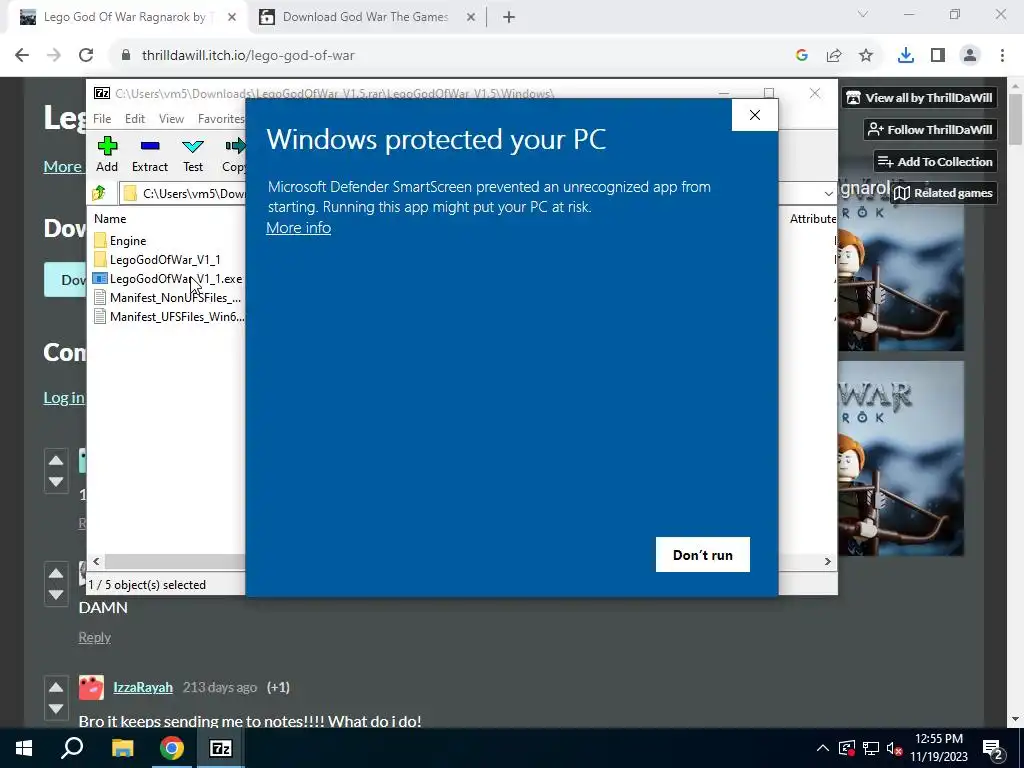Click the 7-Zip up-folder icon
The height and width of the screenshot is (768, 1024).
(99, 193)
